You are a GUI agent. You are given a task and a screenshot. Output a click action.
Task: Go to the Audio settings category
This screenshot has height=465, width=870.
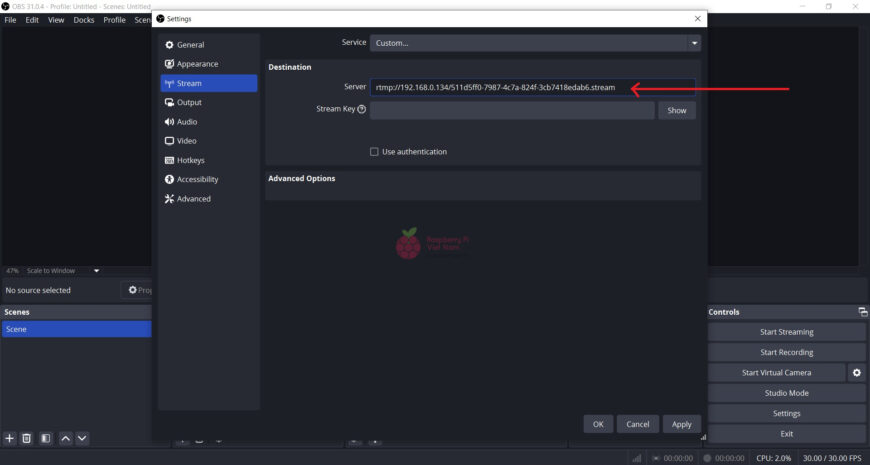[187, 122]
